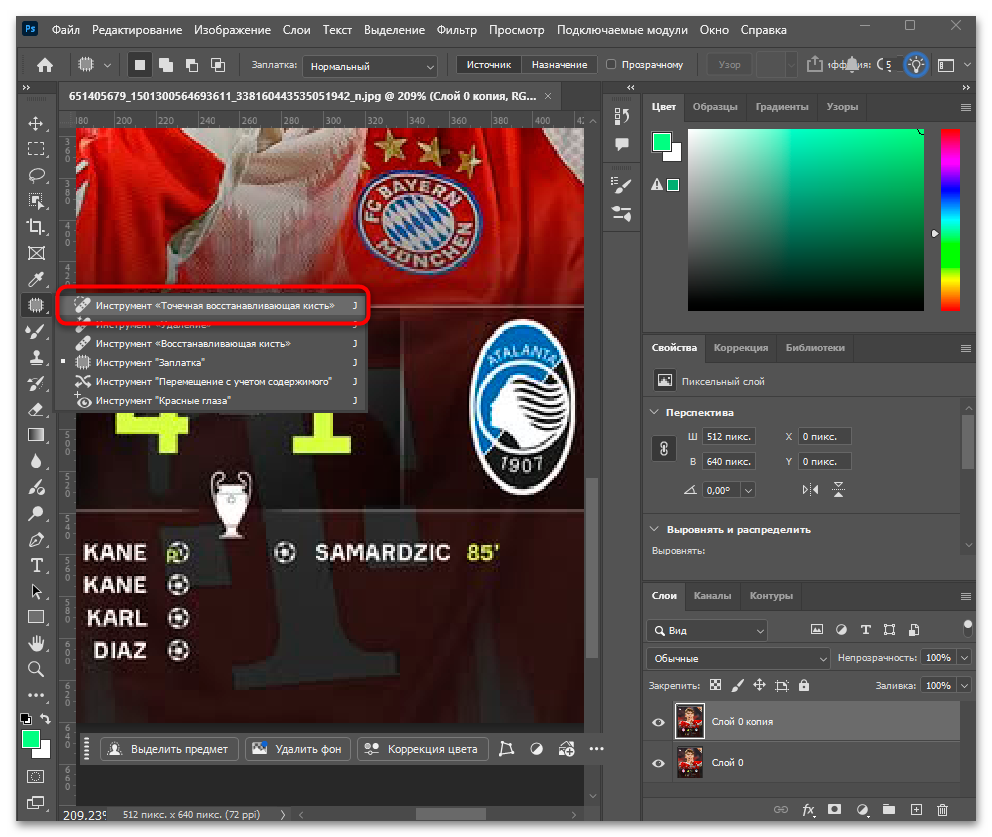Click toolbar foreground green color swatch
992x837 pixels.
point(31,739)
